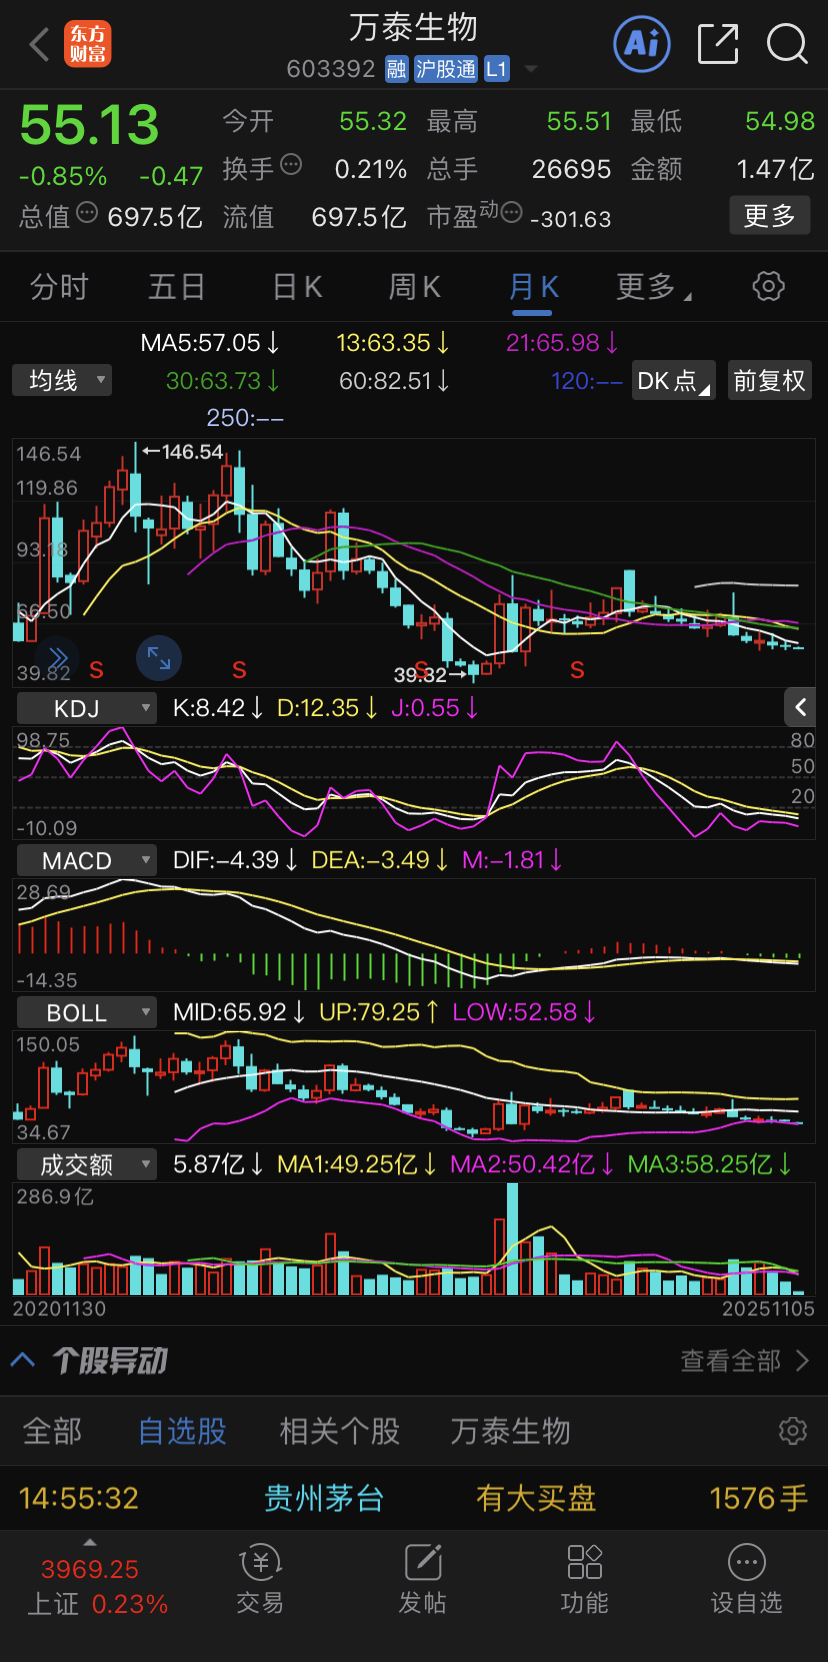Tap the 39.32 low price marker

429,675
